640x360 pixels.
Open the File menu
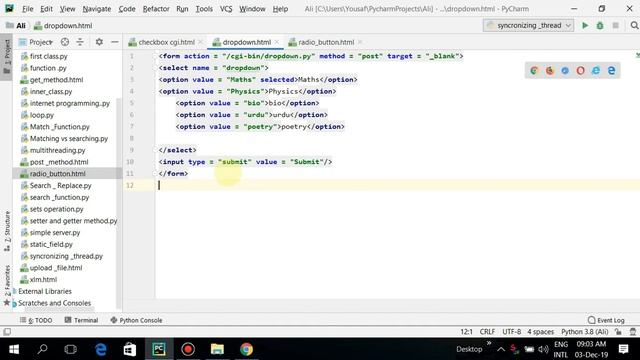point(27,9)
